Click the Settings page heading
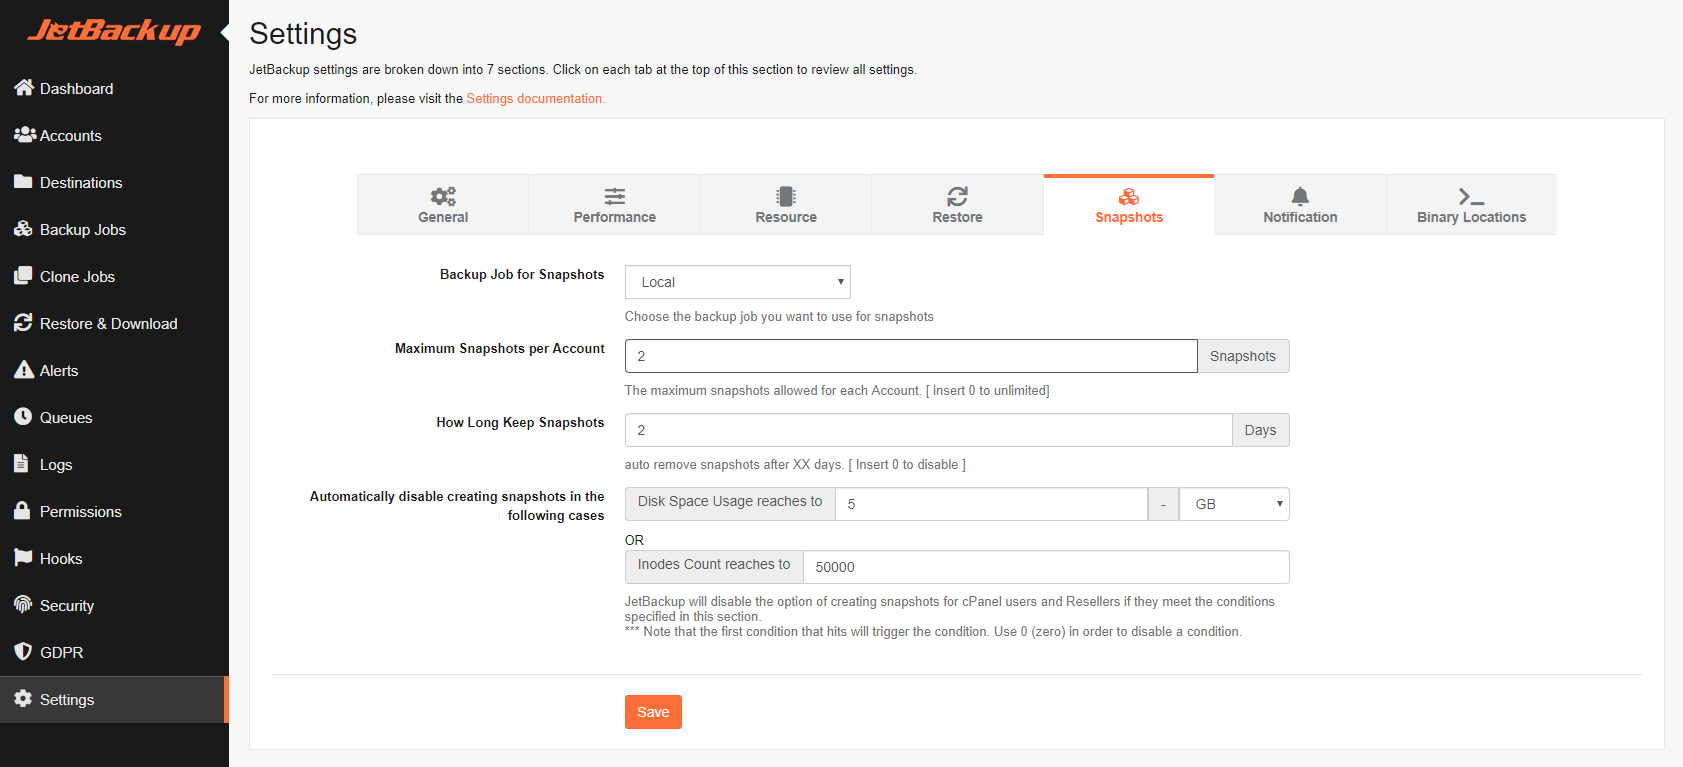The height and width of the screenshot is (767, 1683). coord(303,34)
